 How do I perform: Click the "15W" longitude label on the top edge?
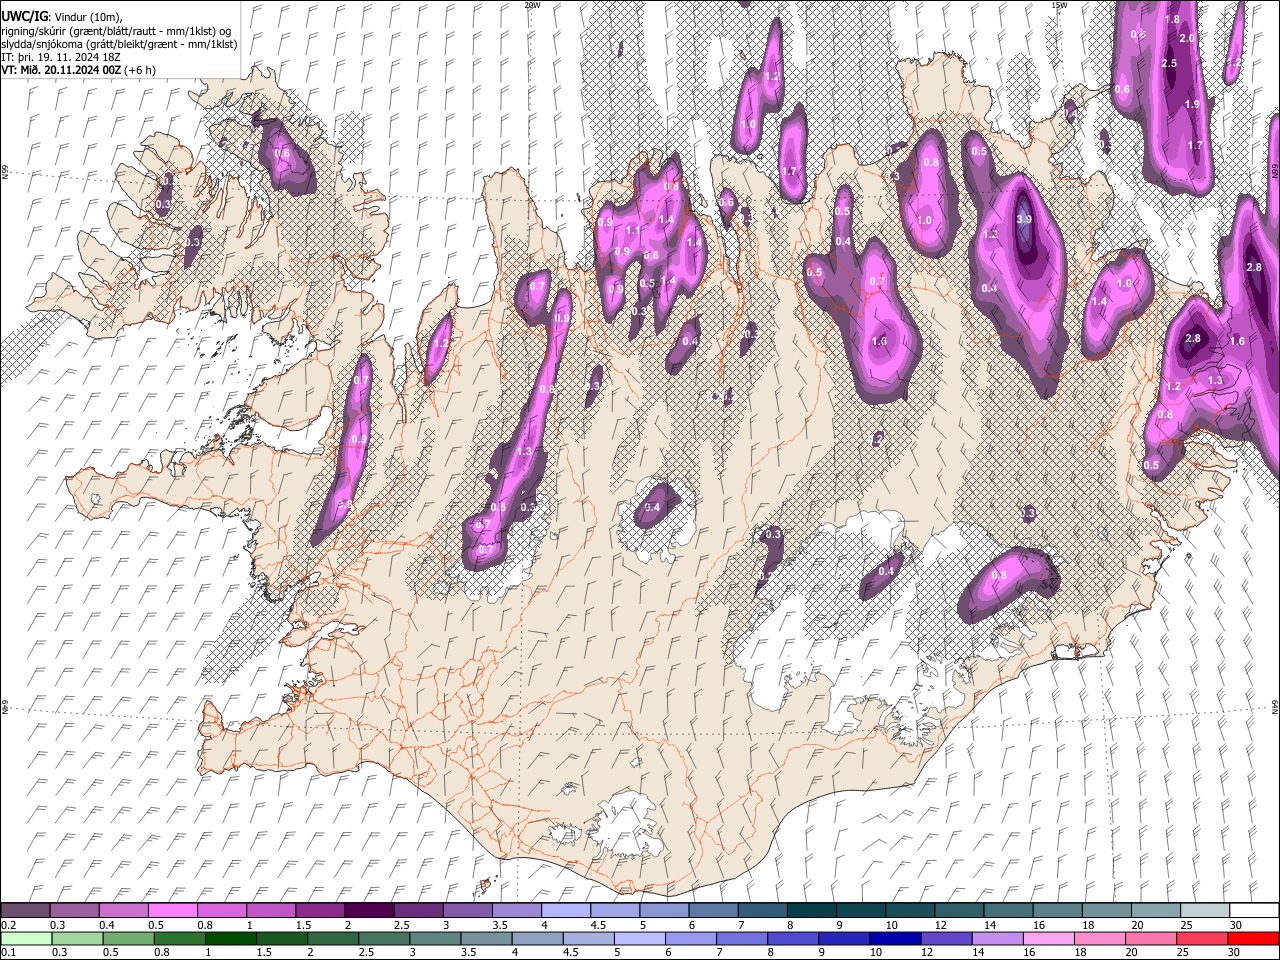[1059, 5]
